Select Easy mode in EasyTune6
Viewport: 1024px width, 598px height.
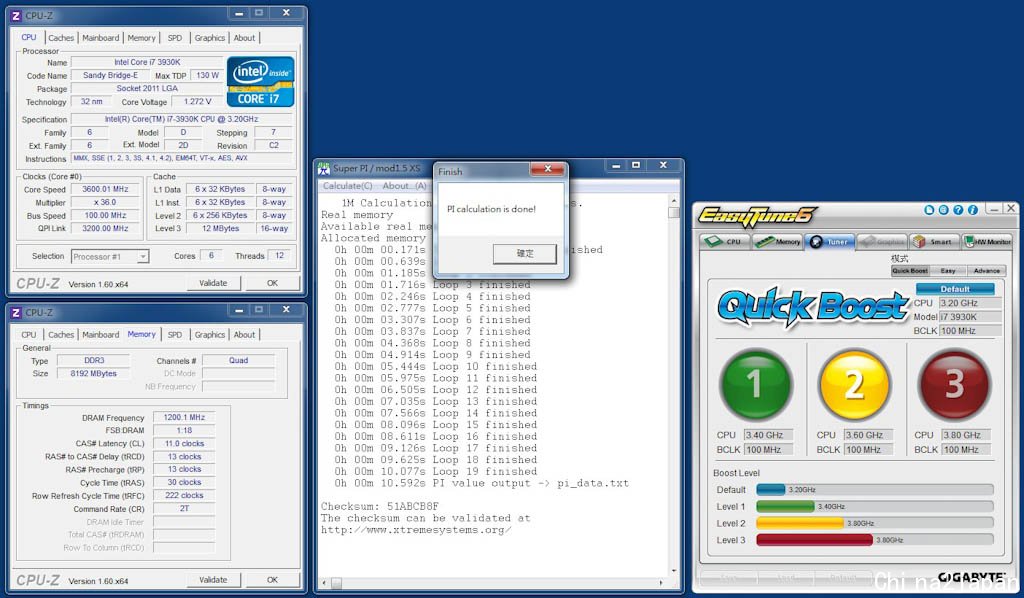[948, 270]
